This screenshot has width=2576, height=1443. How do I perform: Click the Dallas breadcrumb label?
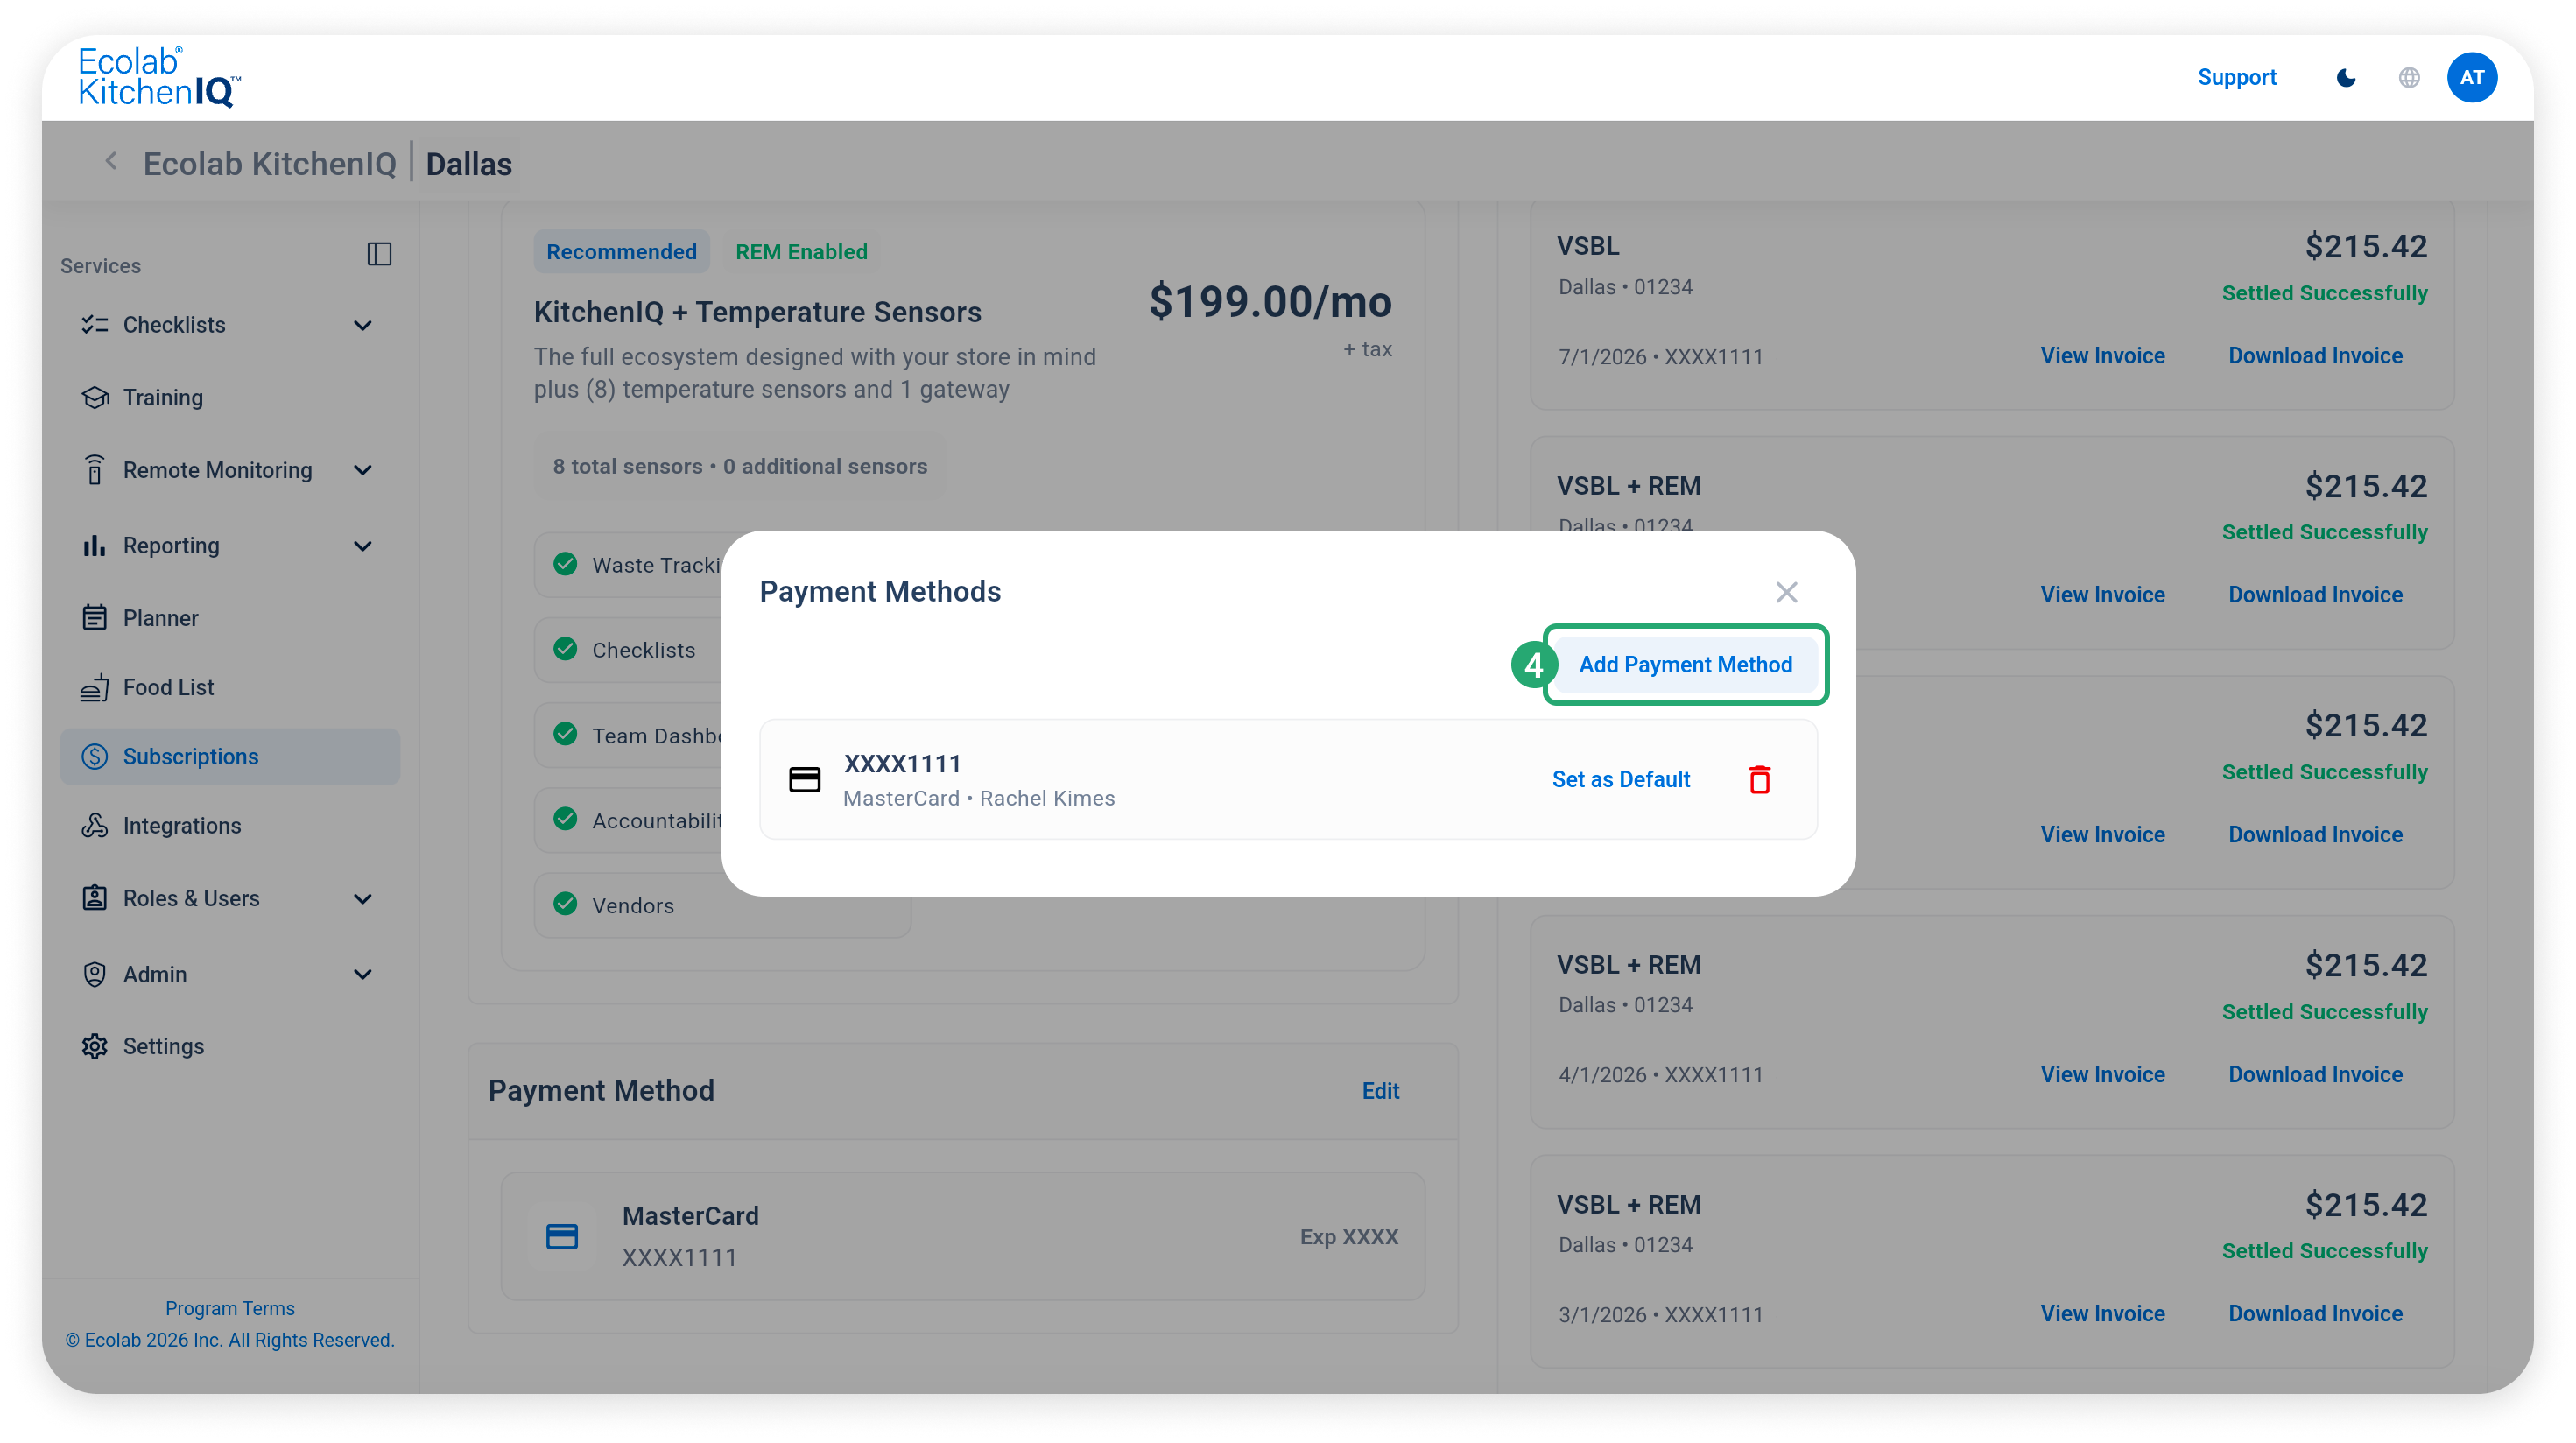[468, 164]
